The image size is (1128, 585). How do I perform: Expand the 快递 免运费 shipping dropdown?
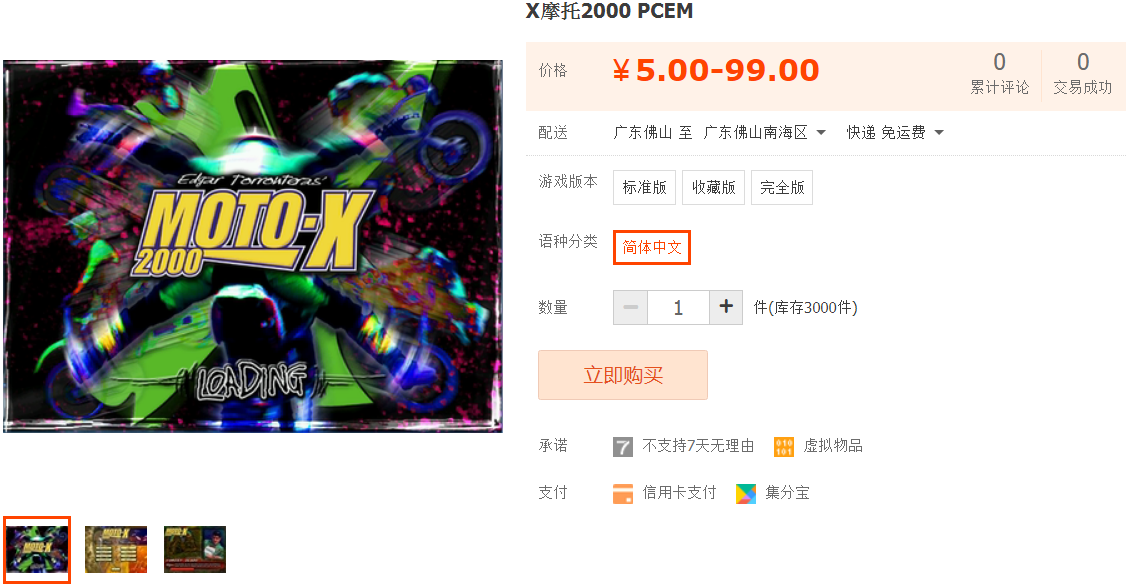pos(939,132)
